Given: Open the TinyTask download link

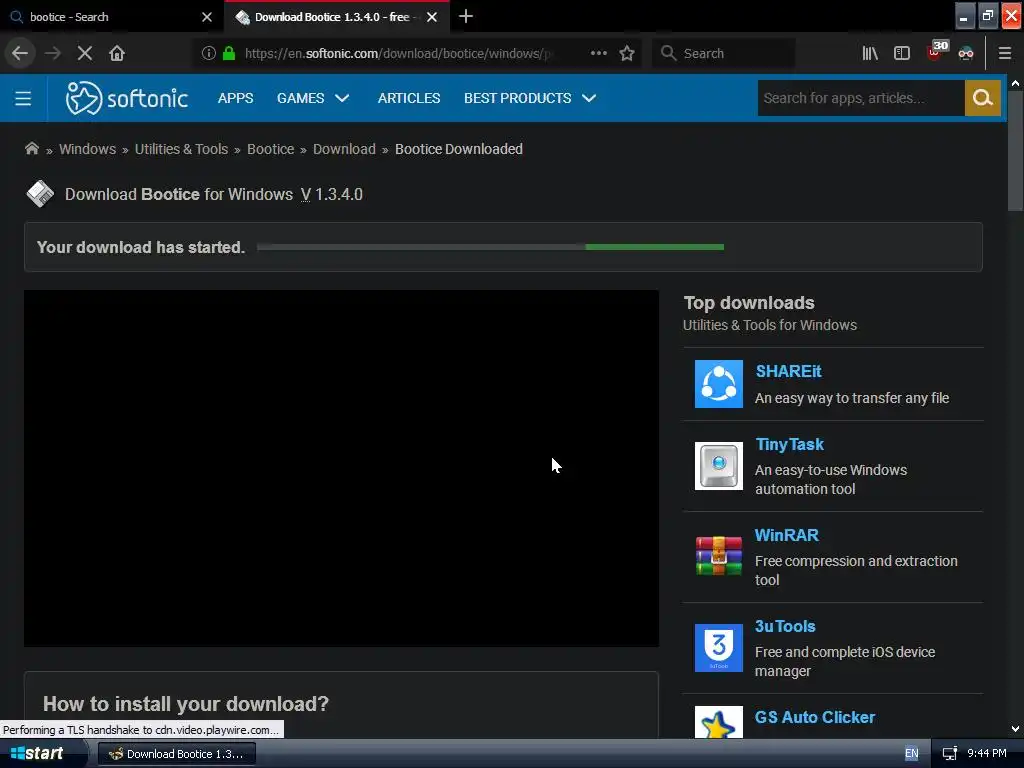Looking at the screenshot, I should pyautogui.click(x=790, y=444).
